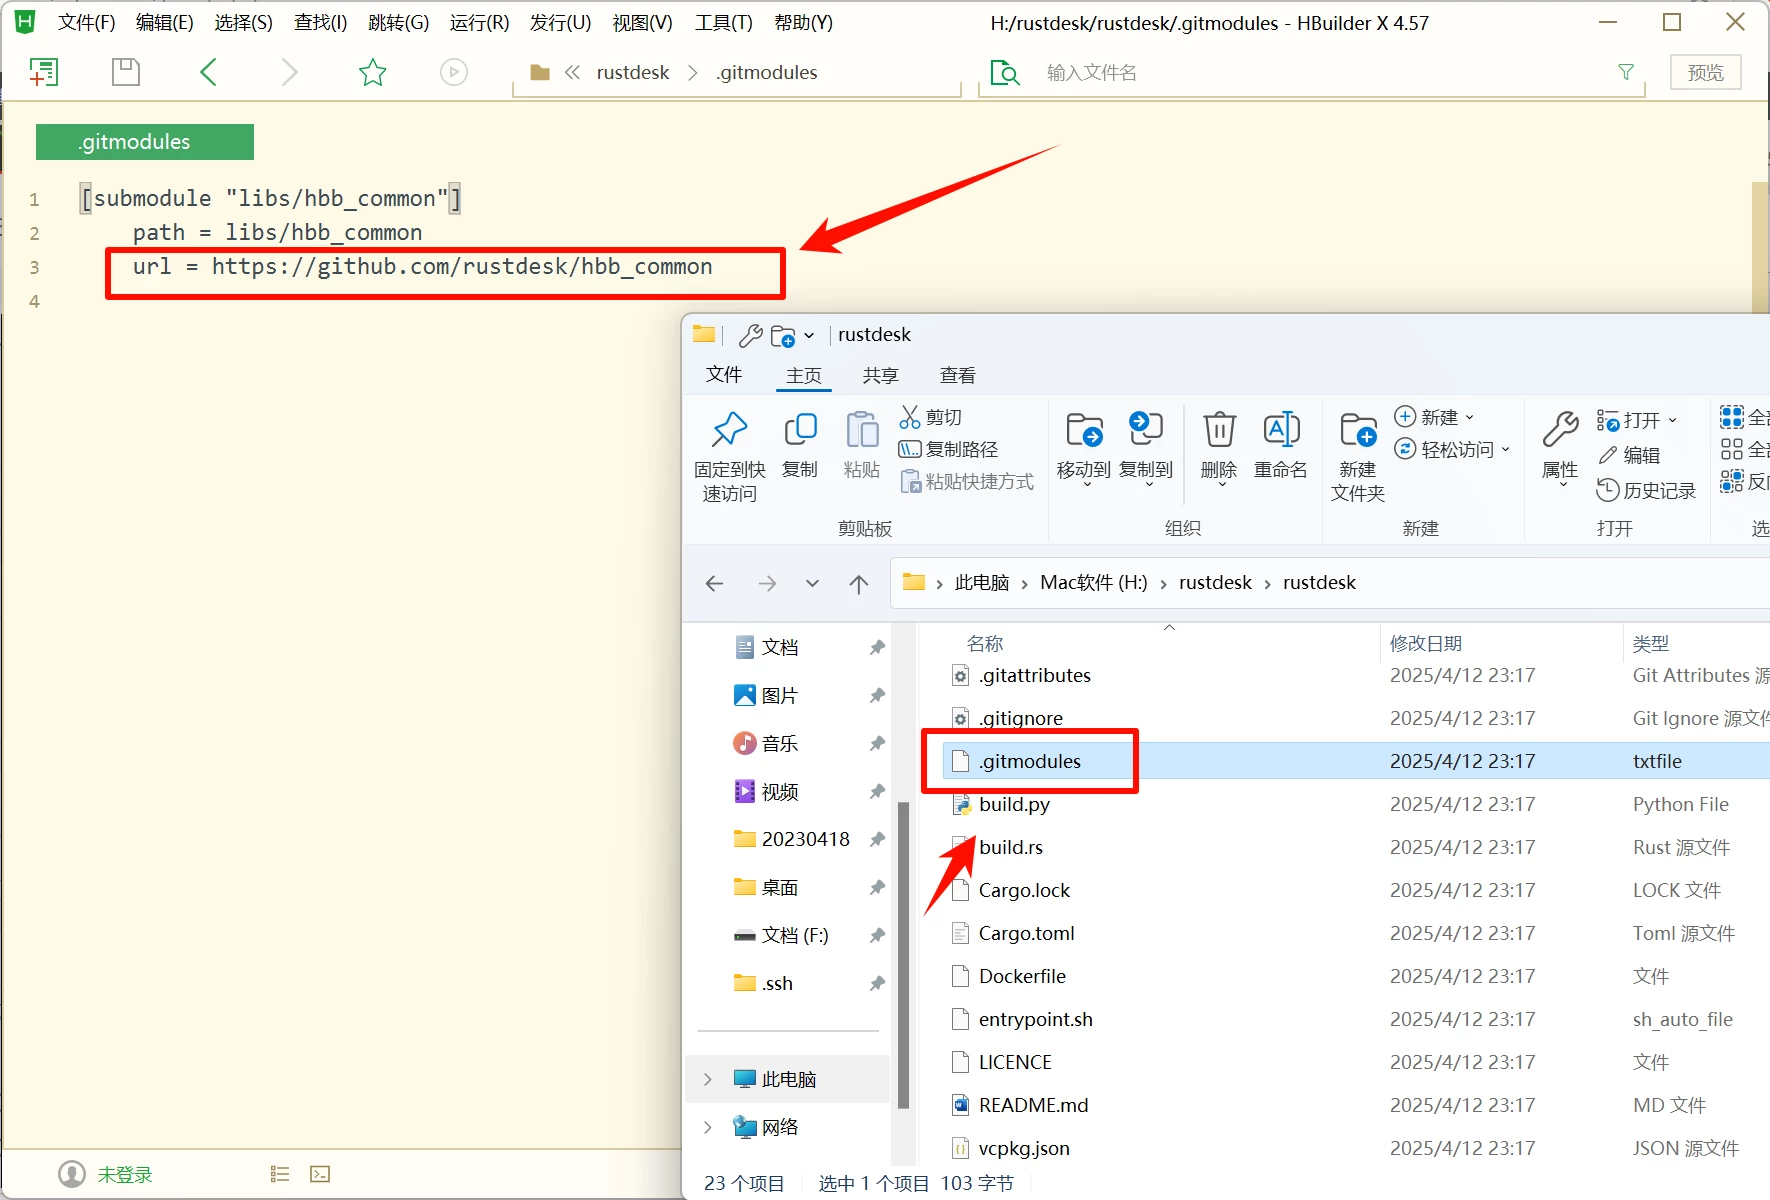Expand the Network tree node
Image resolution: width=1770 pixels, height=1200 pixels.
tap(708, 1127)
